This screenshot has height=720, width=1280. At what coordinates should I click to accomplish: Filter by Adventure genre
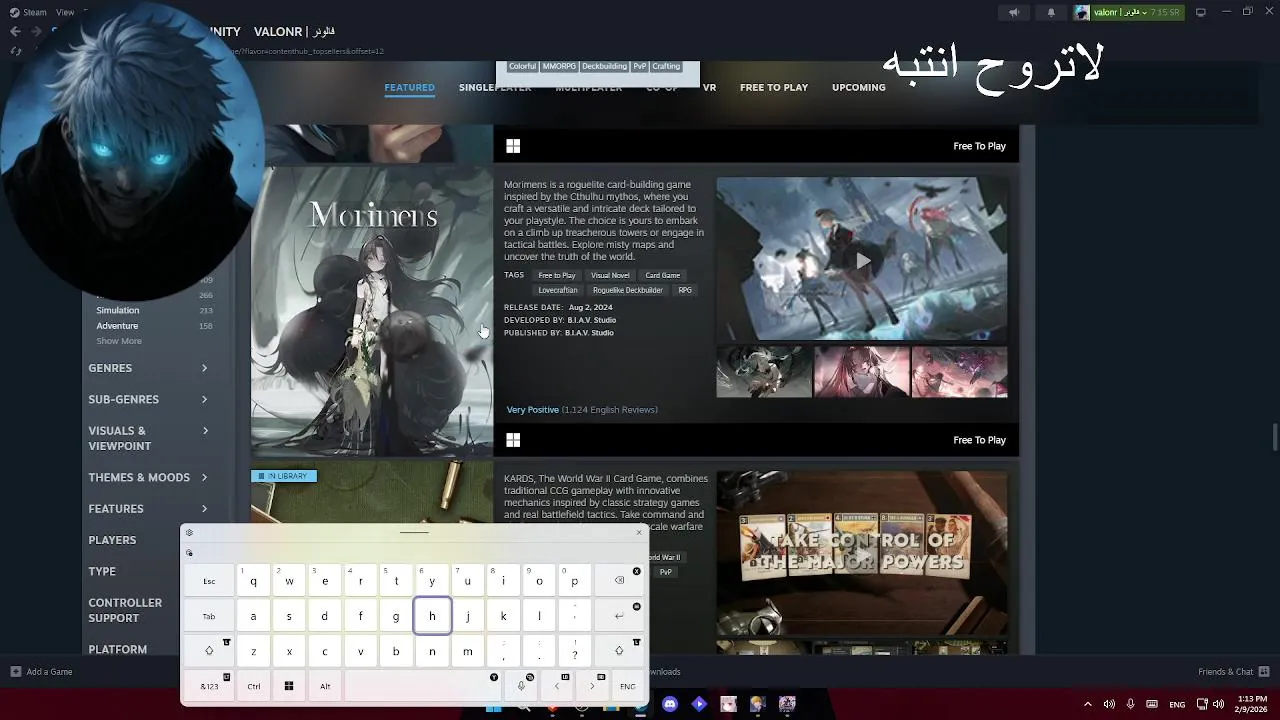point(117,325)
